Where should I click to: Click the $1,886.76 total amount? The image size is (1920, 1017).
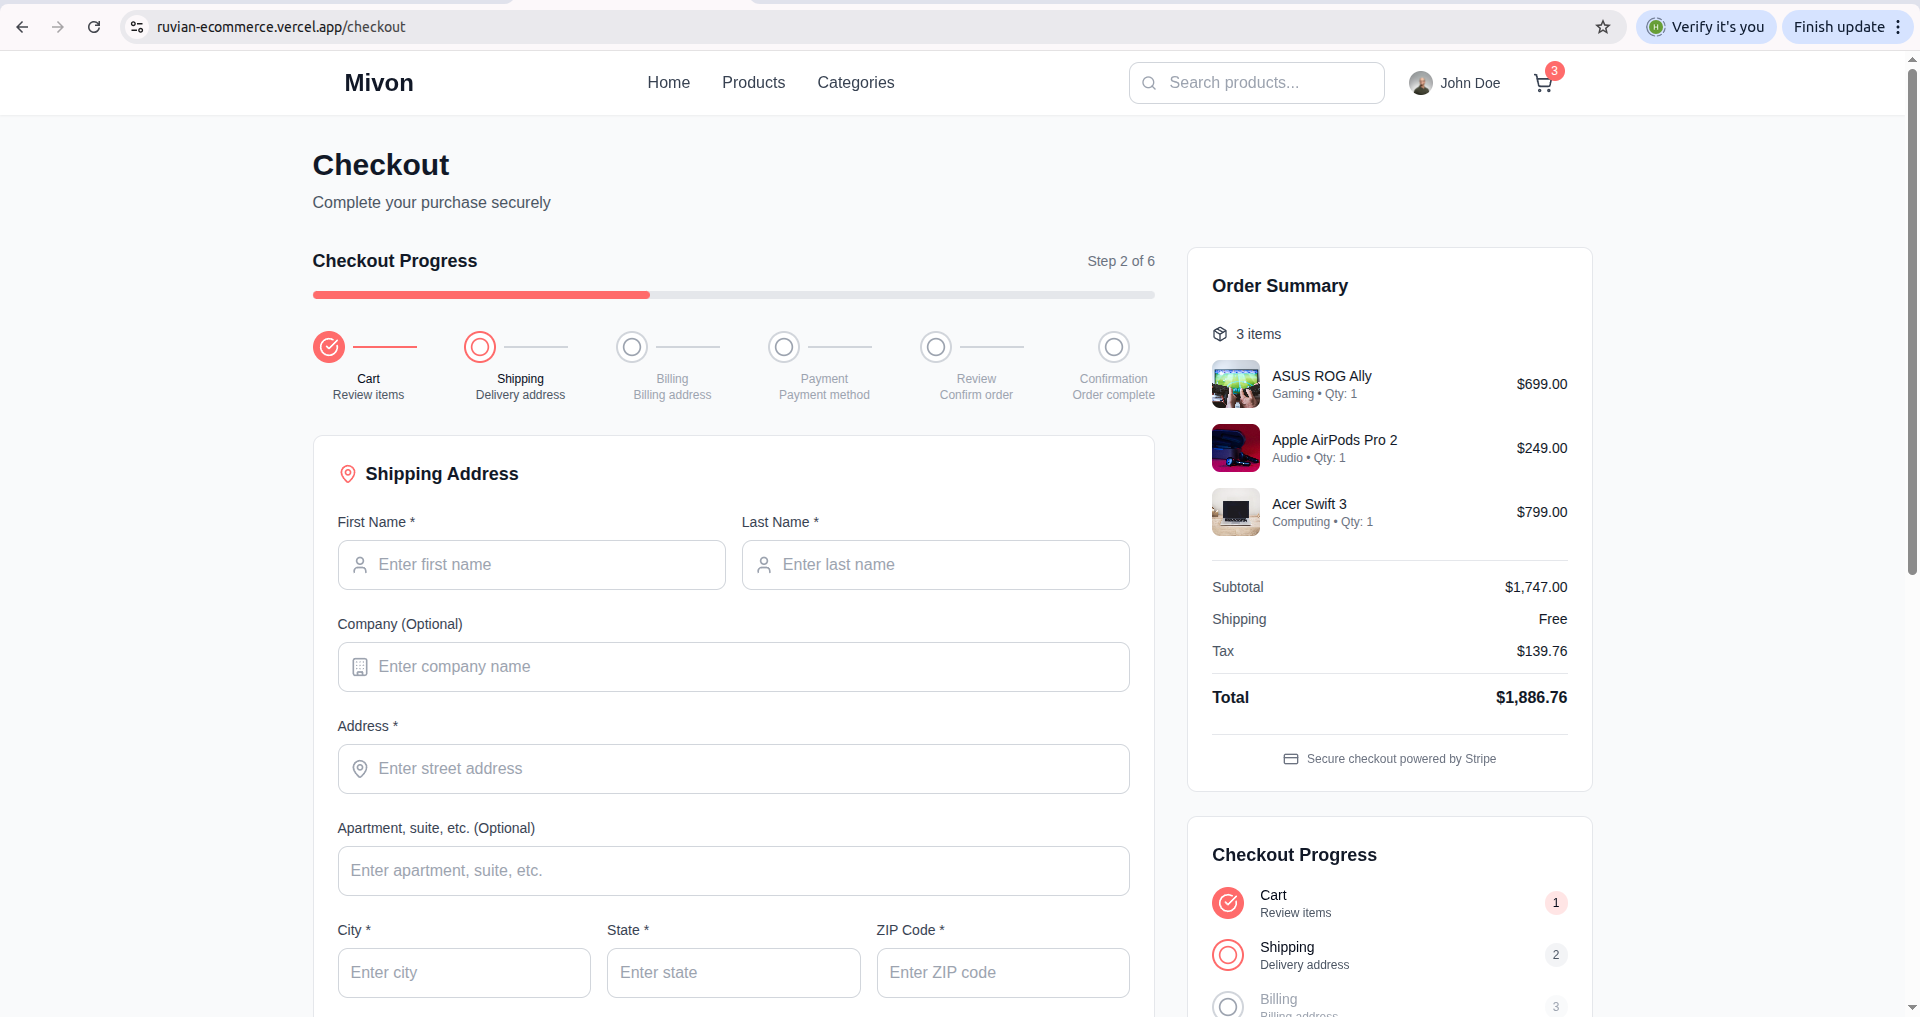pyautogui.click(x=1531, y=698)
